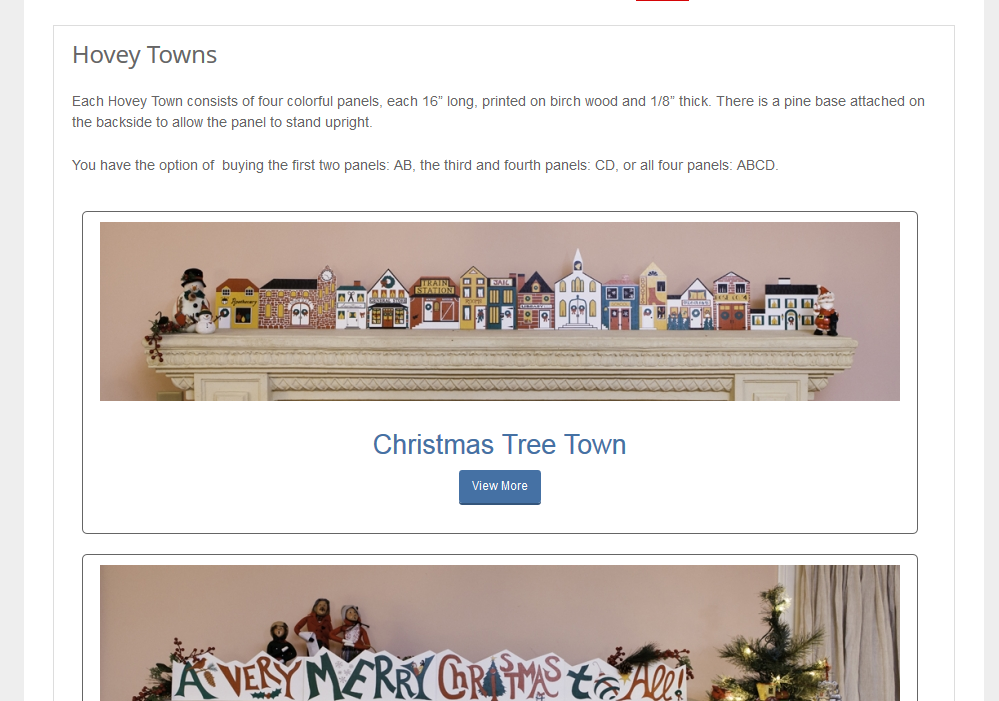Click the brick clock tower building
The height and width of the screenshot is (701, 999).
[x=298, y=298]
